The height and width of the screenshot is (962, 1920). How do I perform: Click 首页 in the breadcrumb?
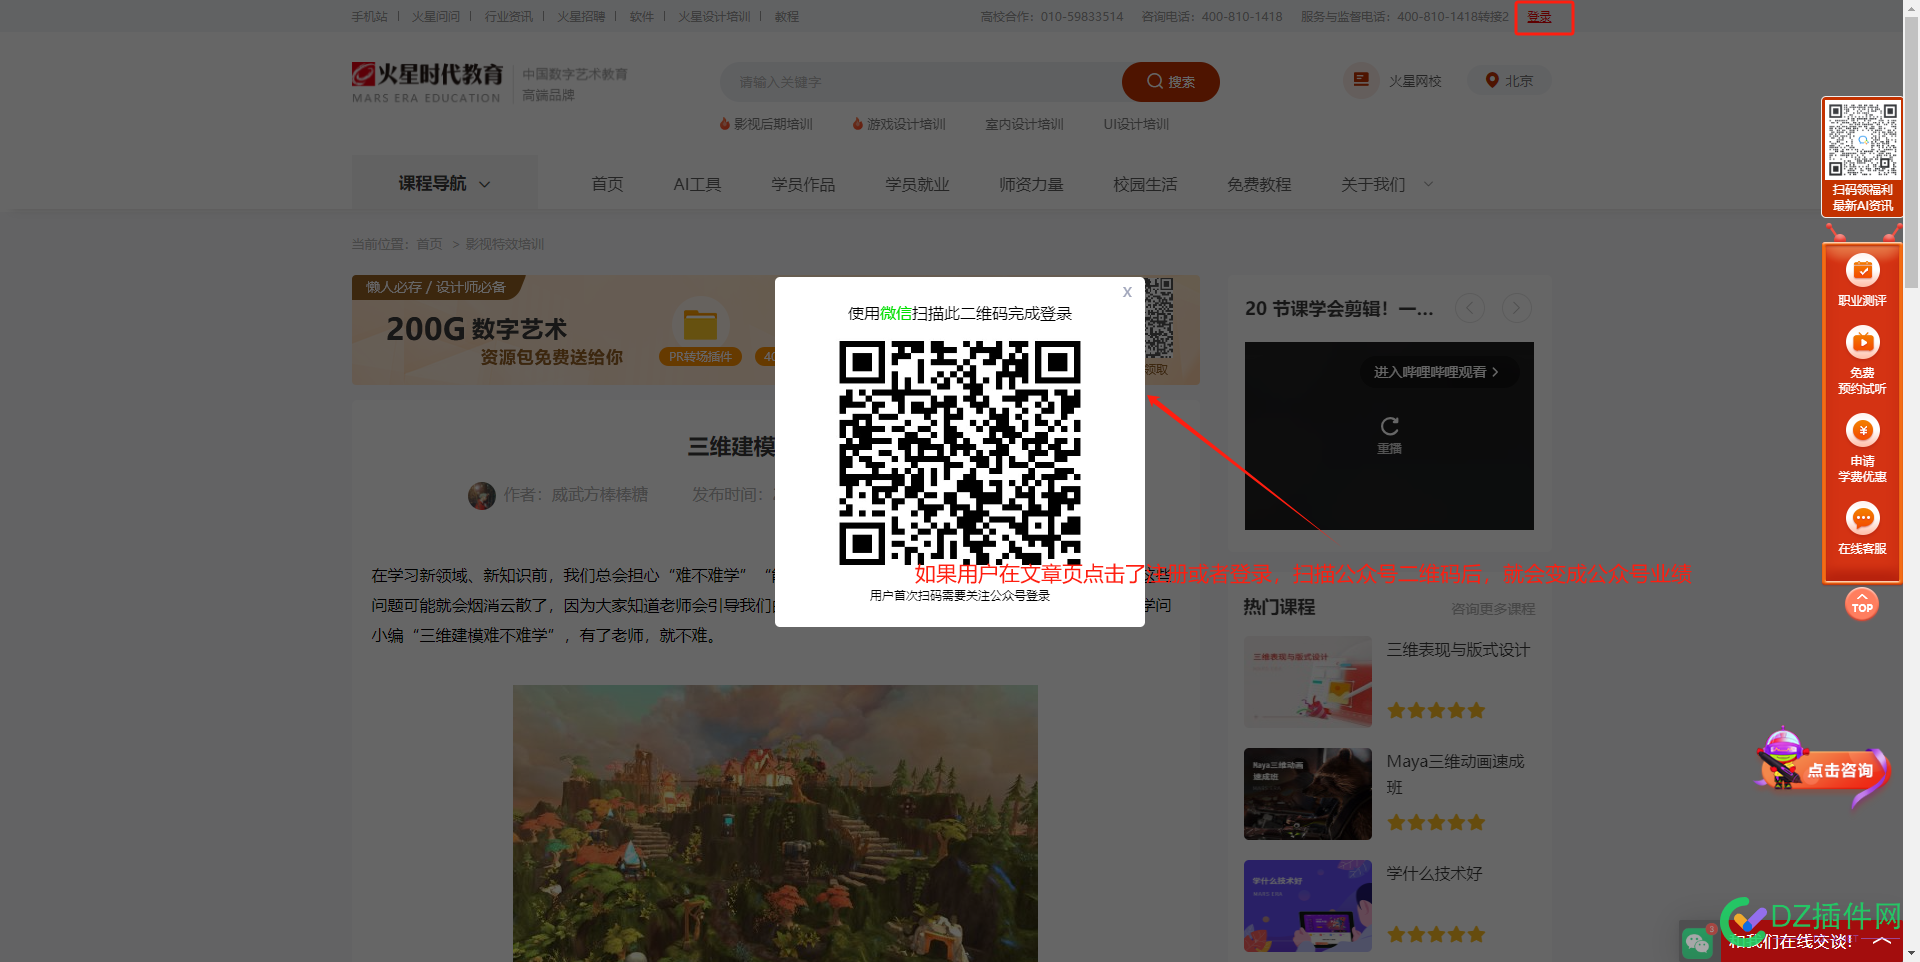(x=429, y=244)
